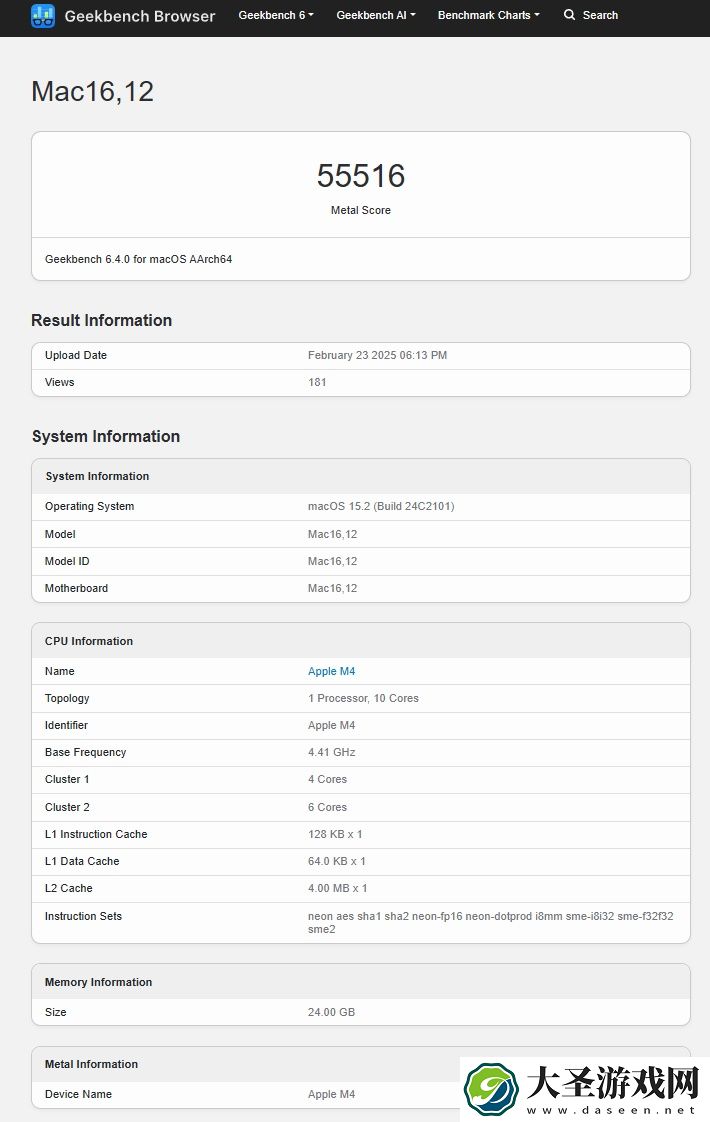Expand the Geekbench AI dropdown menu

pyautogui.click(x=376, y=15)
